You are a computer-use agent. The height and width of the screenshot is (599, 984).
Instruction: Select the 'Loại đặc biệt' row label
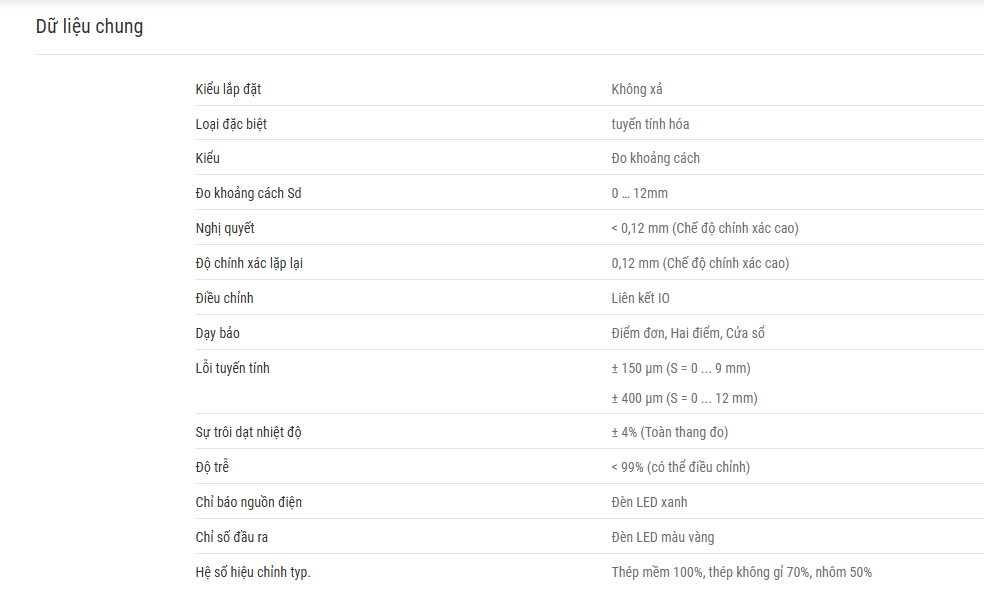231,124
